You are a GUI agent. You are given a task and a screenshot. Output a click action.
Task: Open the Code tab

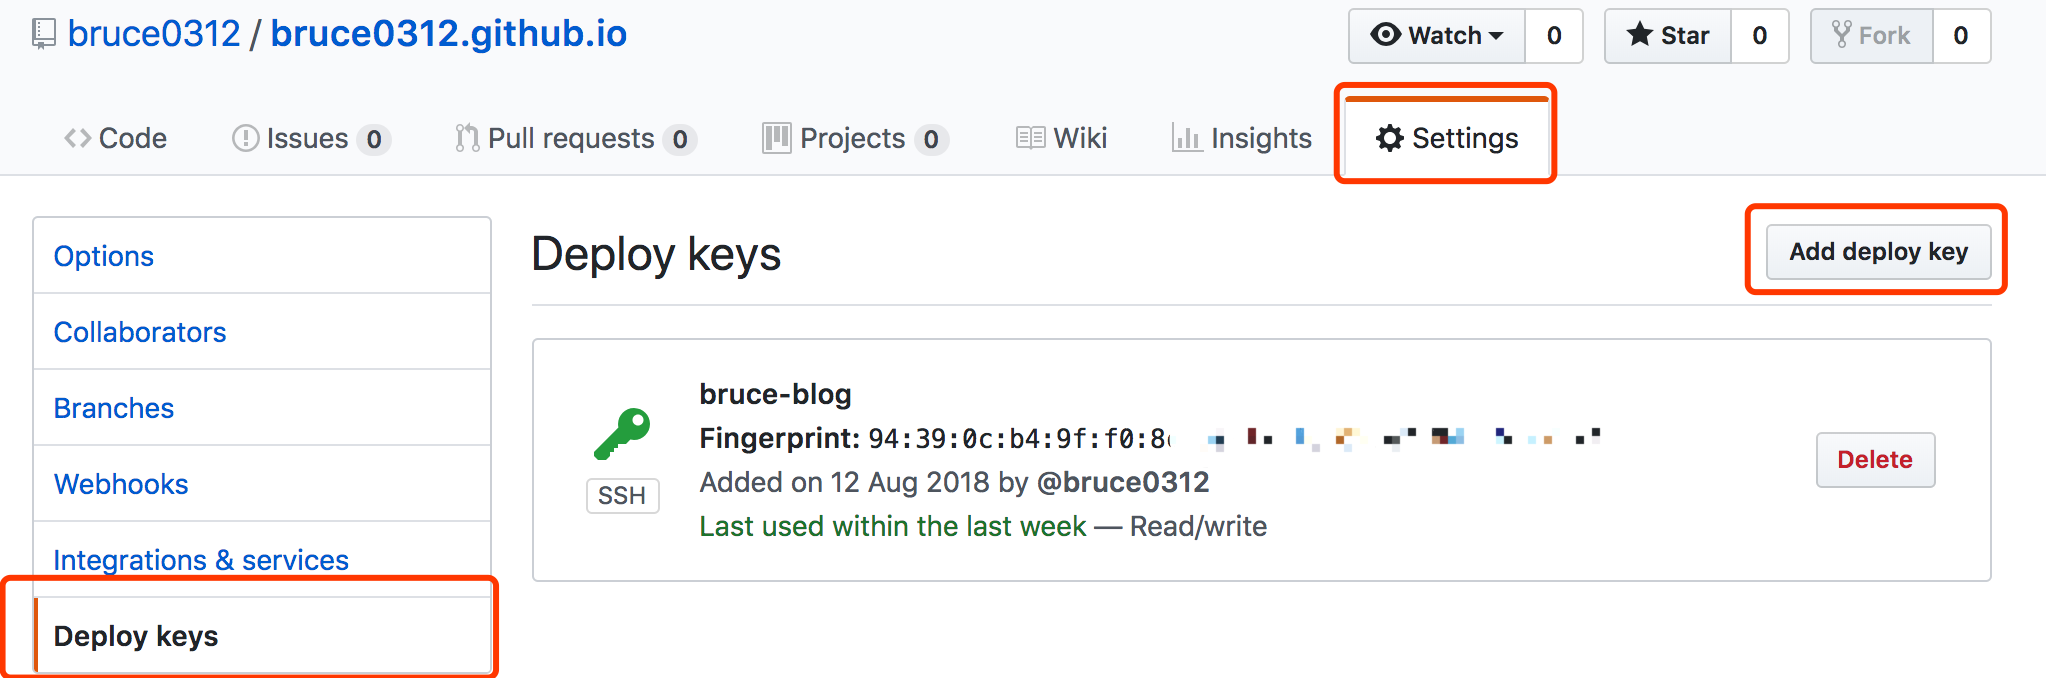[x=115, y=138]
